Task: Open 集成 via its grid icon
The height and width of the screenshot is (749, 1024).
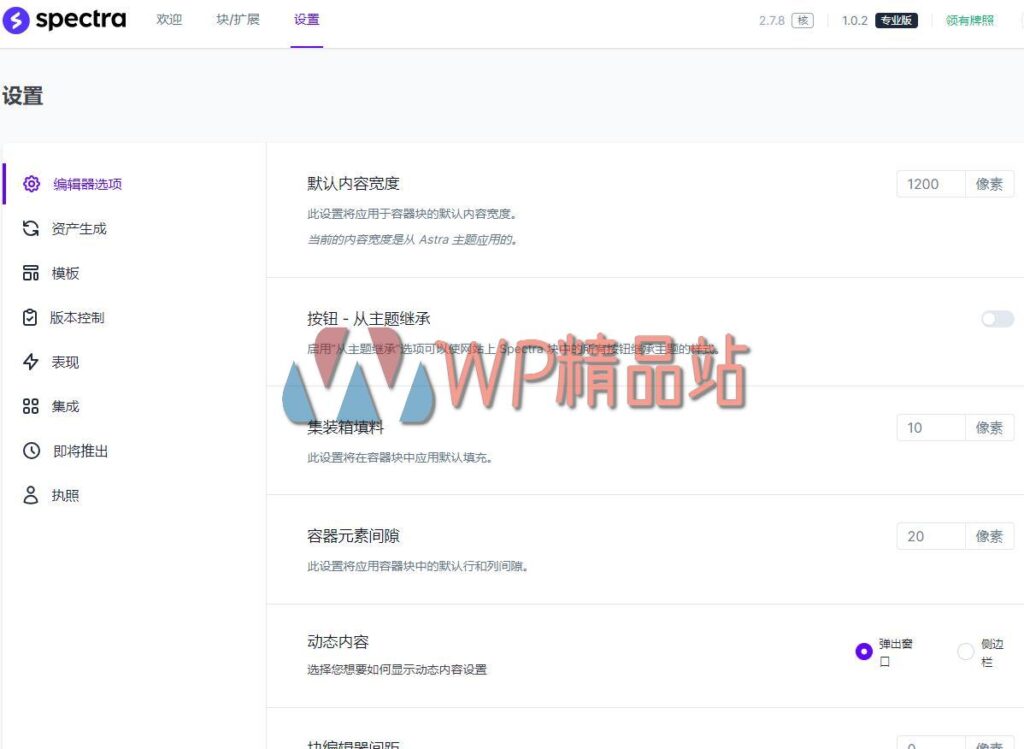Action: click(x=30, y=406)
